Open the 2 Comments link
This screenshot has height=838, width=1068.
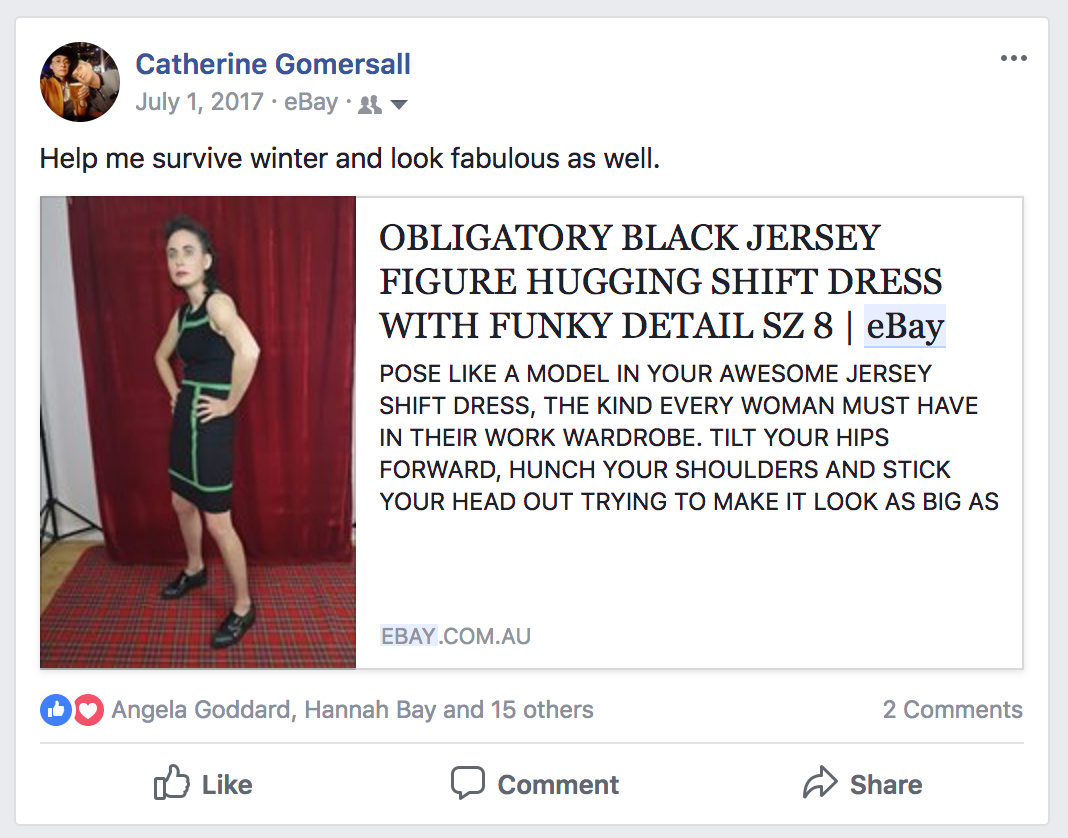coord(952,710)
